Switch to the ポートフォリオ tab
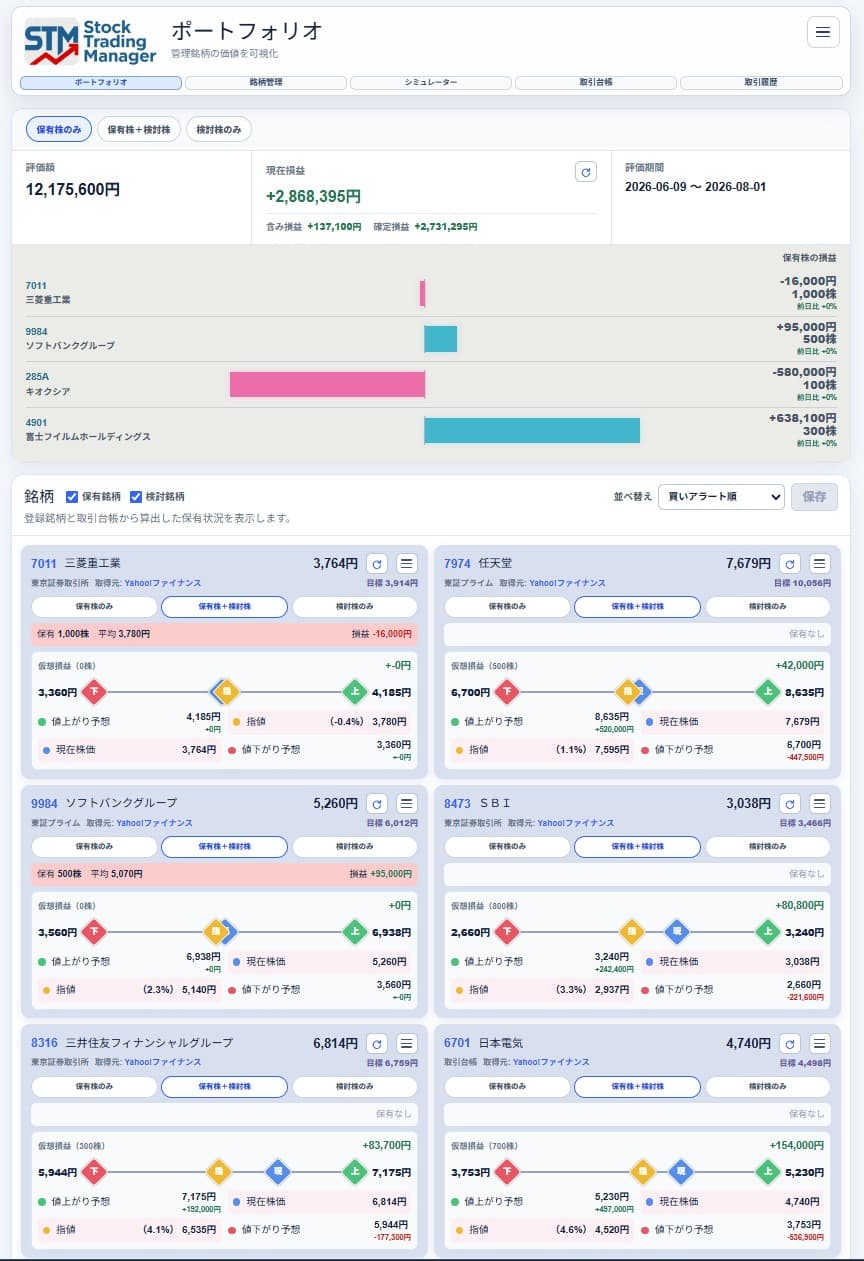Screen dimensions: 864x1261 (x=101, y=83)
